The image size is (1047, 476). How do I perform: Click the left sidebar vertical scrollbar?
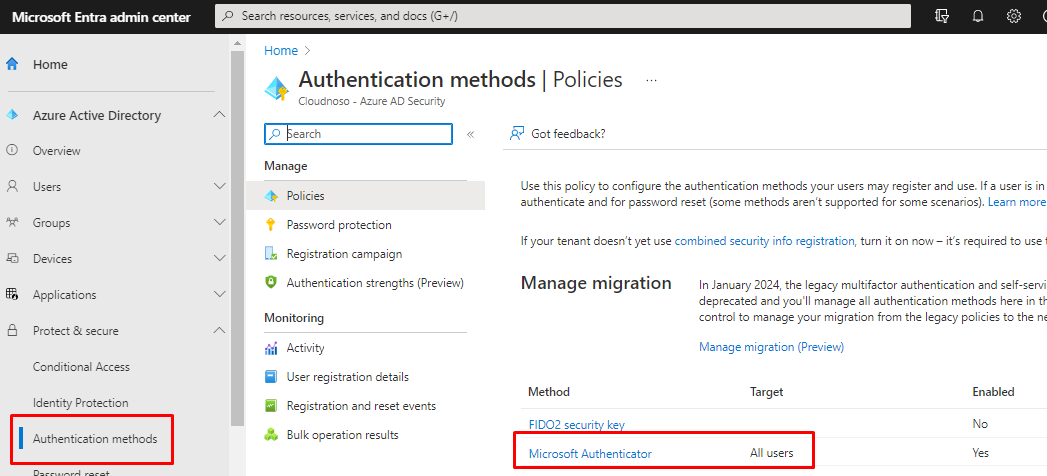[237, 240]
